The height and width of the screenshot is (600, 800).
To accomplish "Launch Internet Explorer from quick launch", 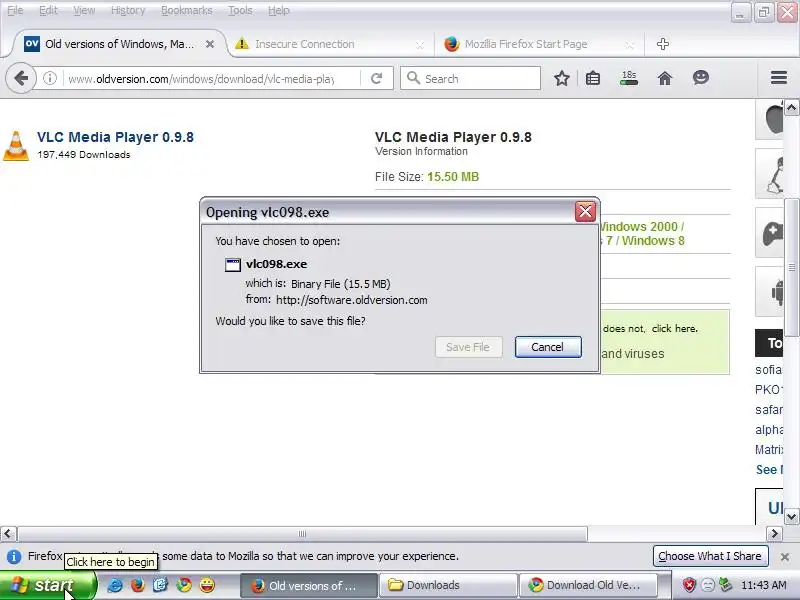I will point(115,585).
